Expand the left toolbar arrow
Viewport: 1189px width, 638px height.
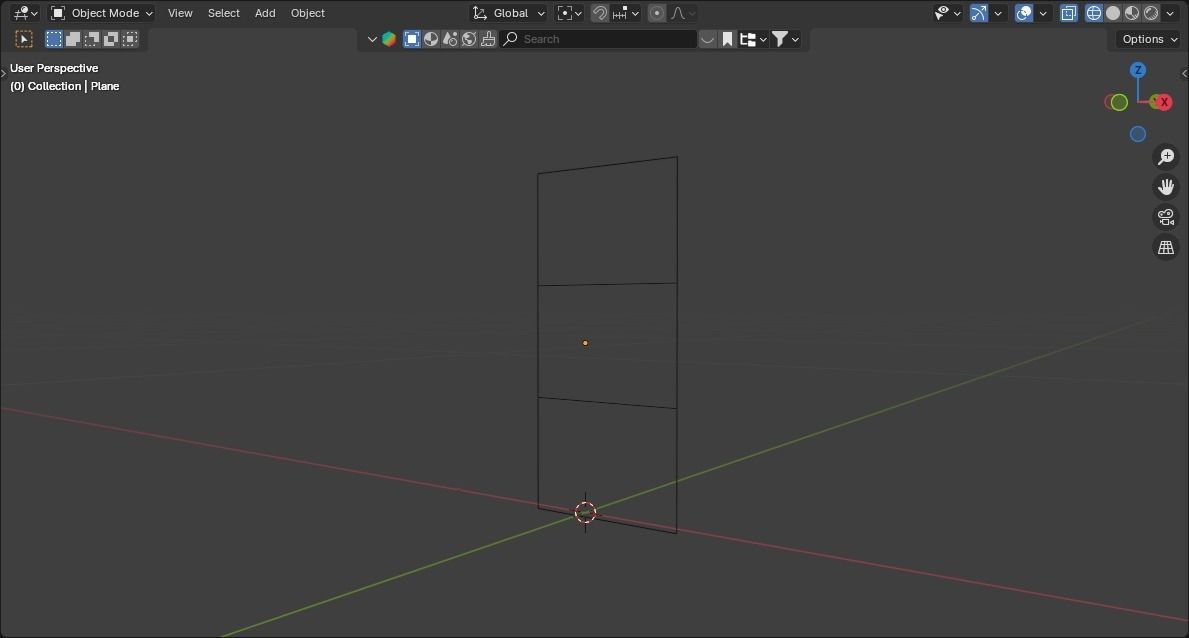click(3, 73)
